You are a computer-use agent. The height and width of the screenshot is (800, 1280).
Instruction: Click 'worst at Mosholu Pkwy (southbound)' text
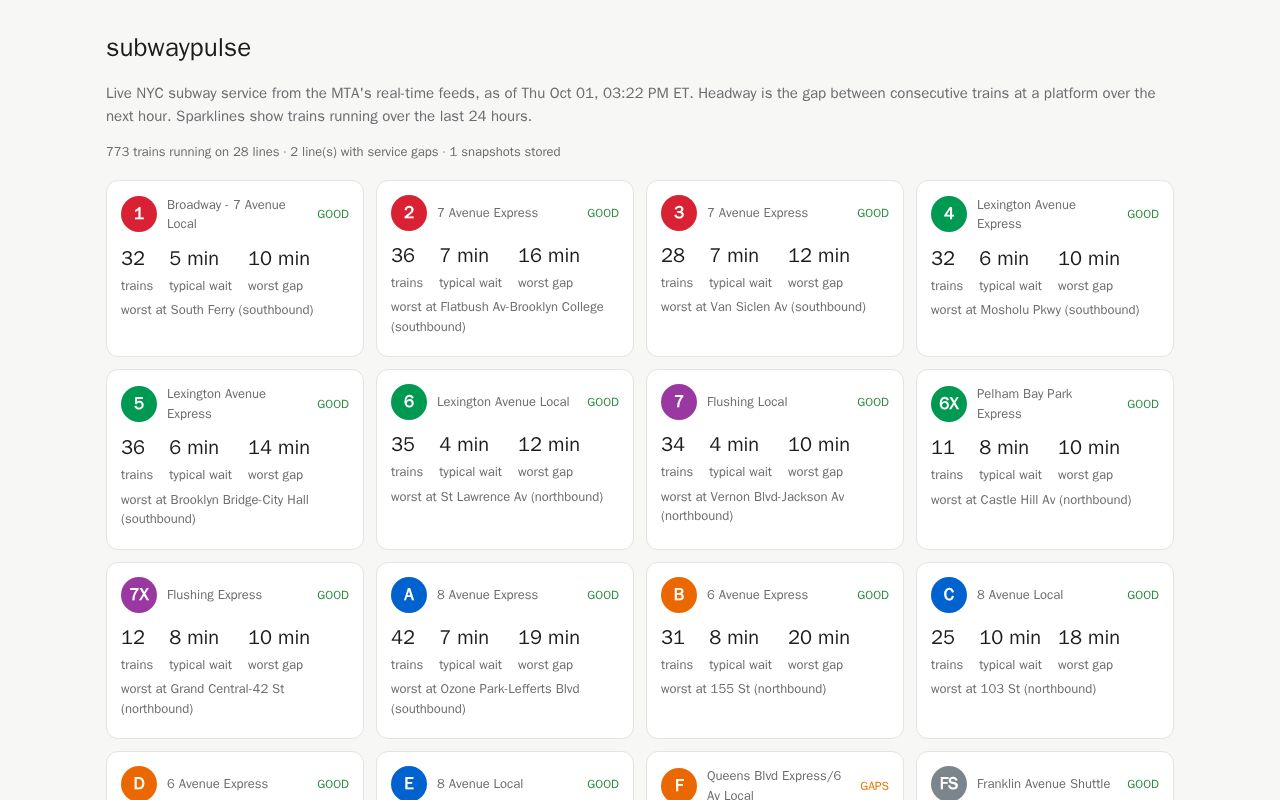(1035, 310)
